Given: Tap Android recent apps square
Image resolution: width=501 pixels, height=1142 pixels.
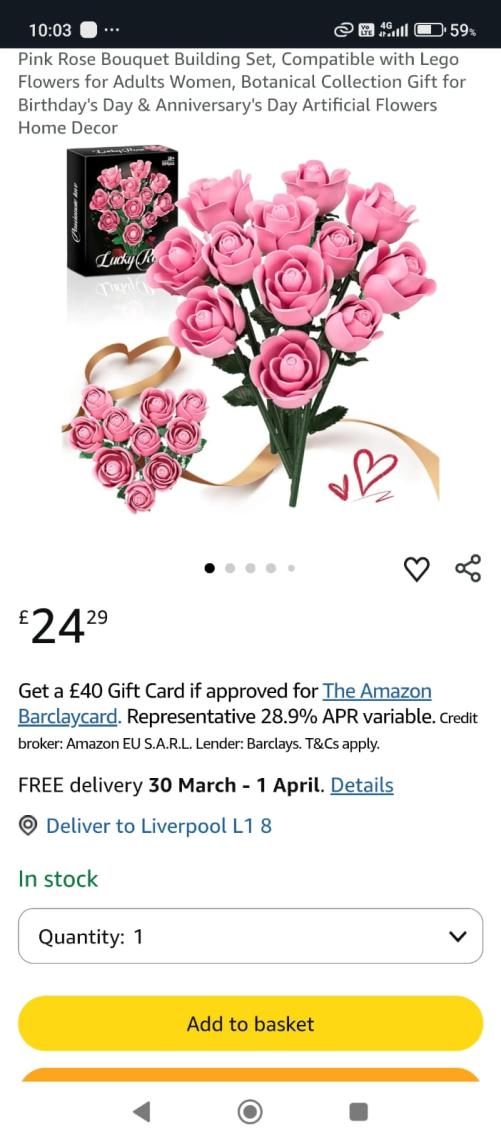Looking at the screenshot, I should (358, 1111).
